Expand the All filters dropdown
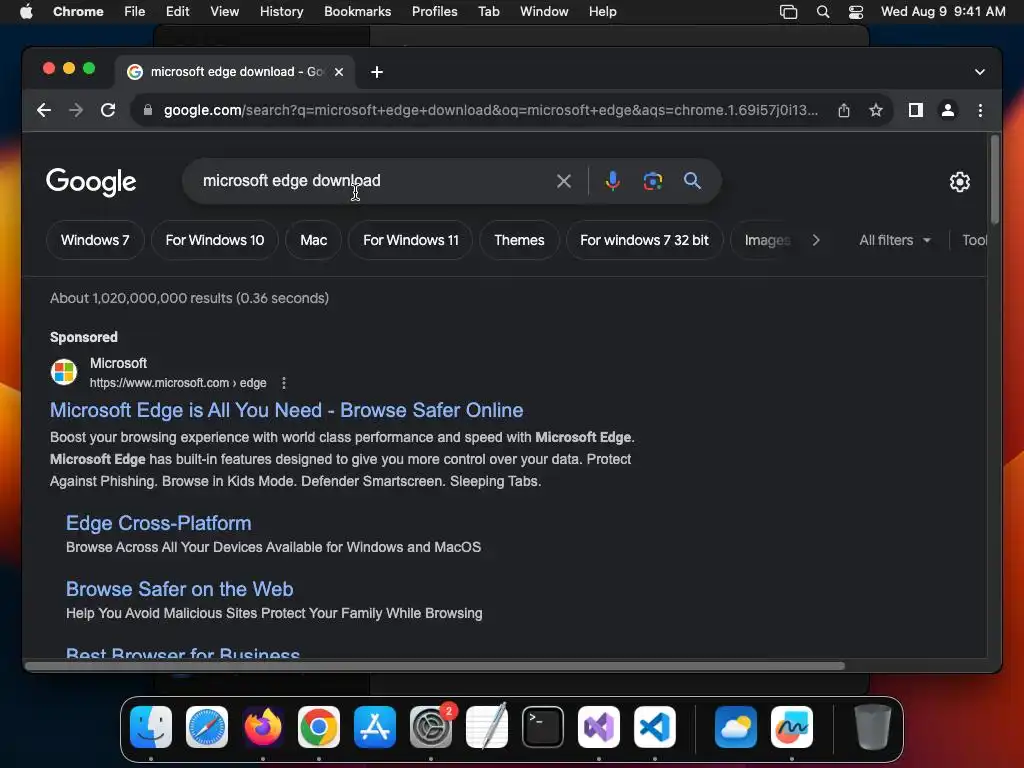The height and width of the screenshot is (768, 1024). [x=894, y=240]
